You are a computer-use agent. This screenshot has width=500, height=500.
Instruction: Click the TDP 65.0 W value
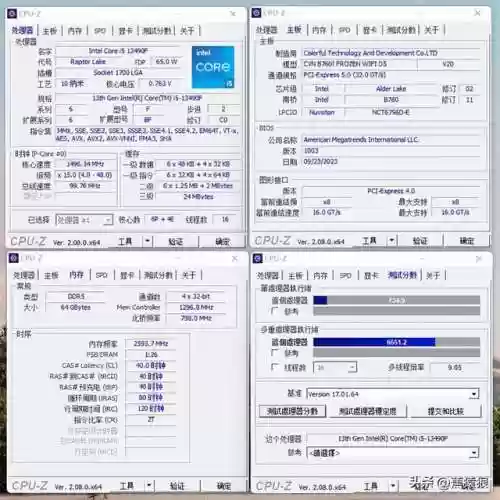click(x=166, y=62)
